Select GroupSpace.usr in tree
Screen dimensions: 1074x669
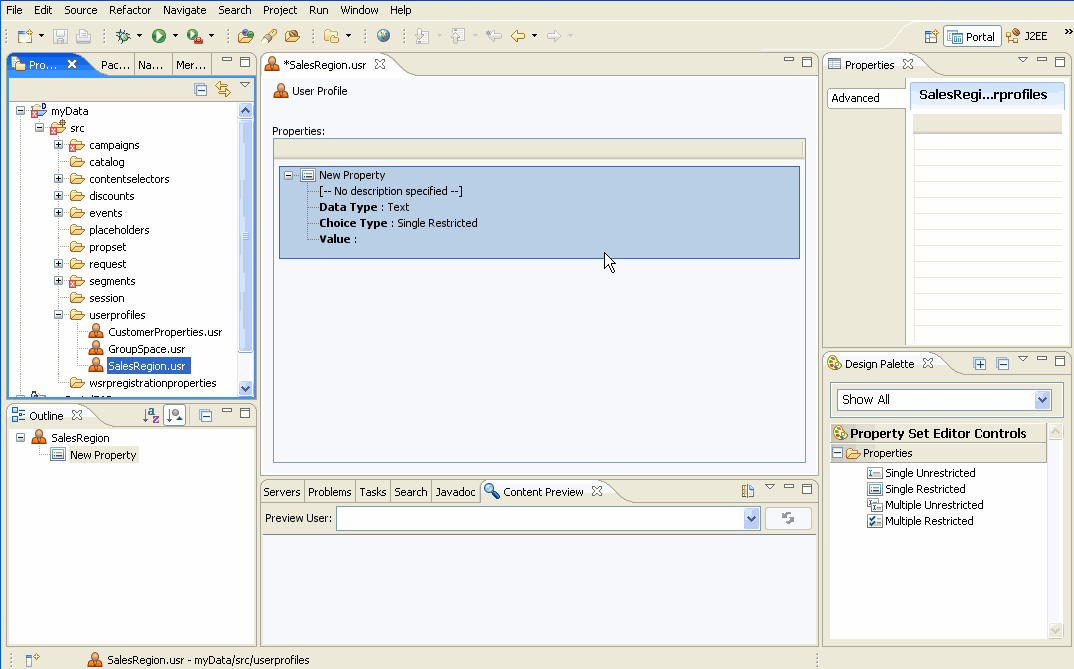[x=146, y=349]
